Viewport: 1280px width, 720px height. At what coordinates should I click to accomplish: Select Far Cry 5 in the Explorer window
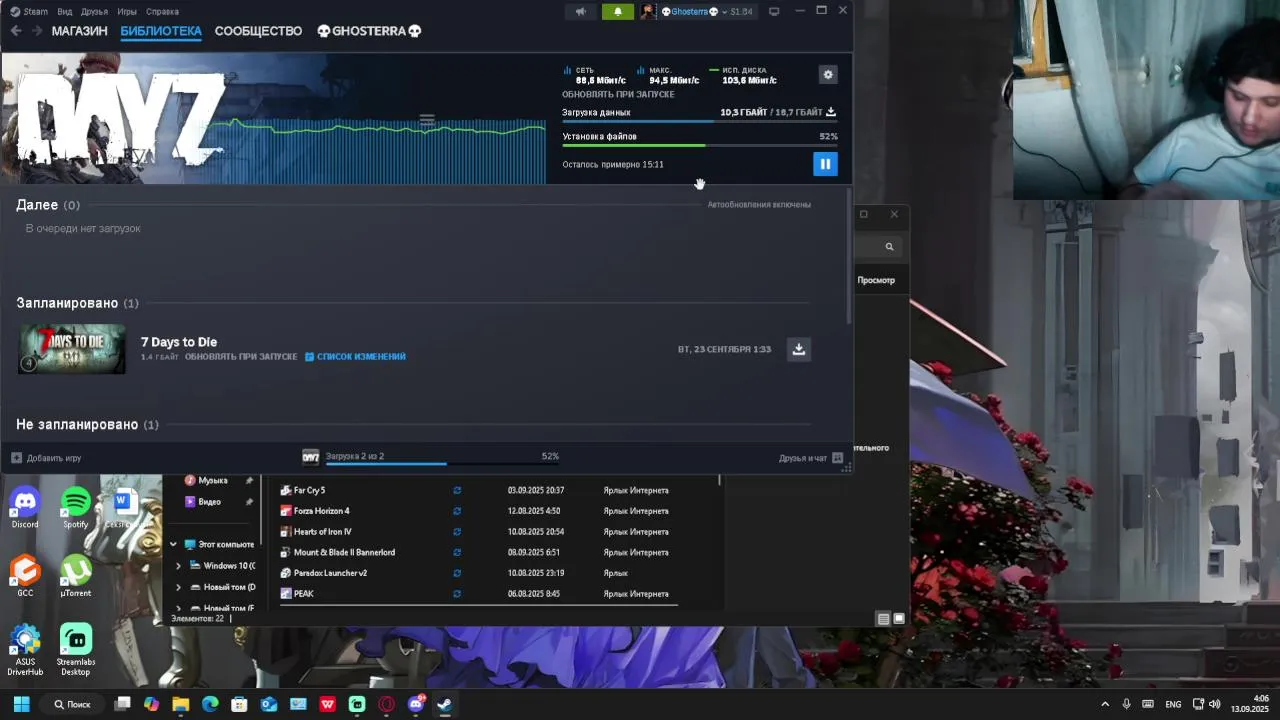pyautogui.click(x=309, y=490)
